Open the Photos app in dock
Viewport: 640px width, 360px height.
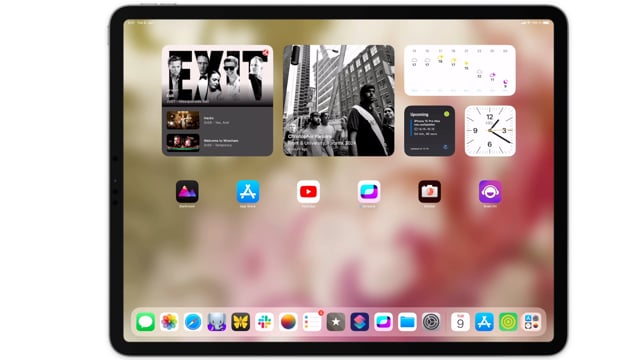[x=169, y=322]
